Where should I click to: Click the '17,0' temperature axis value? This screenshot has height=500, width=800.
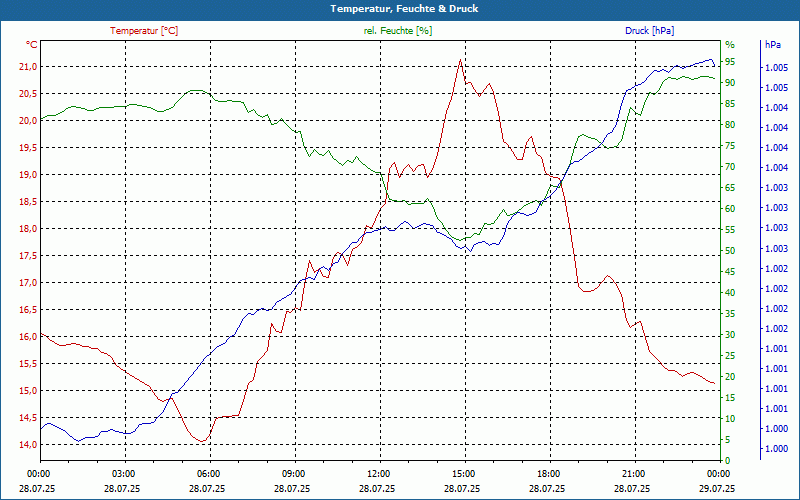29,283
